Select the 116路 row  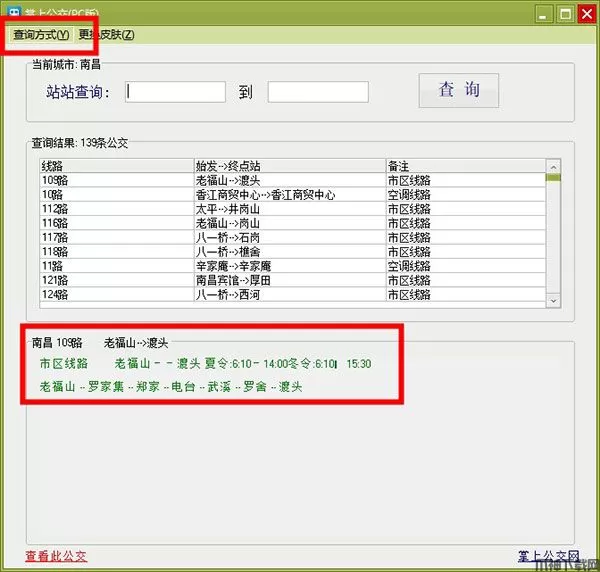pyautogui.click(x=293, y=223)
